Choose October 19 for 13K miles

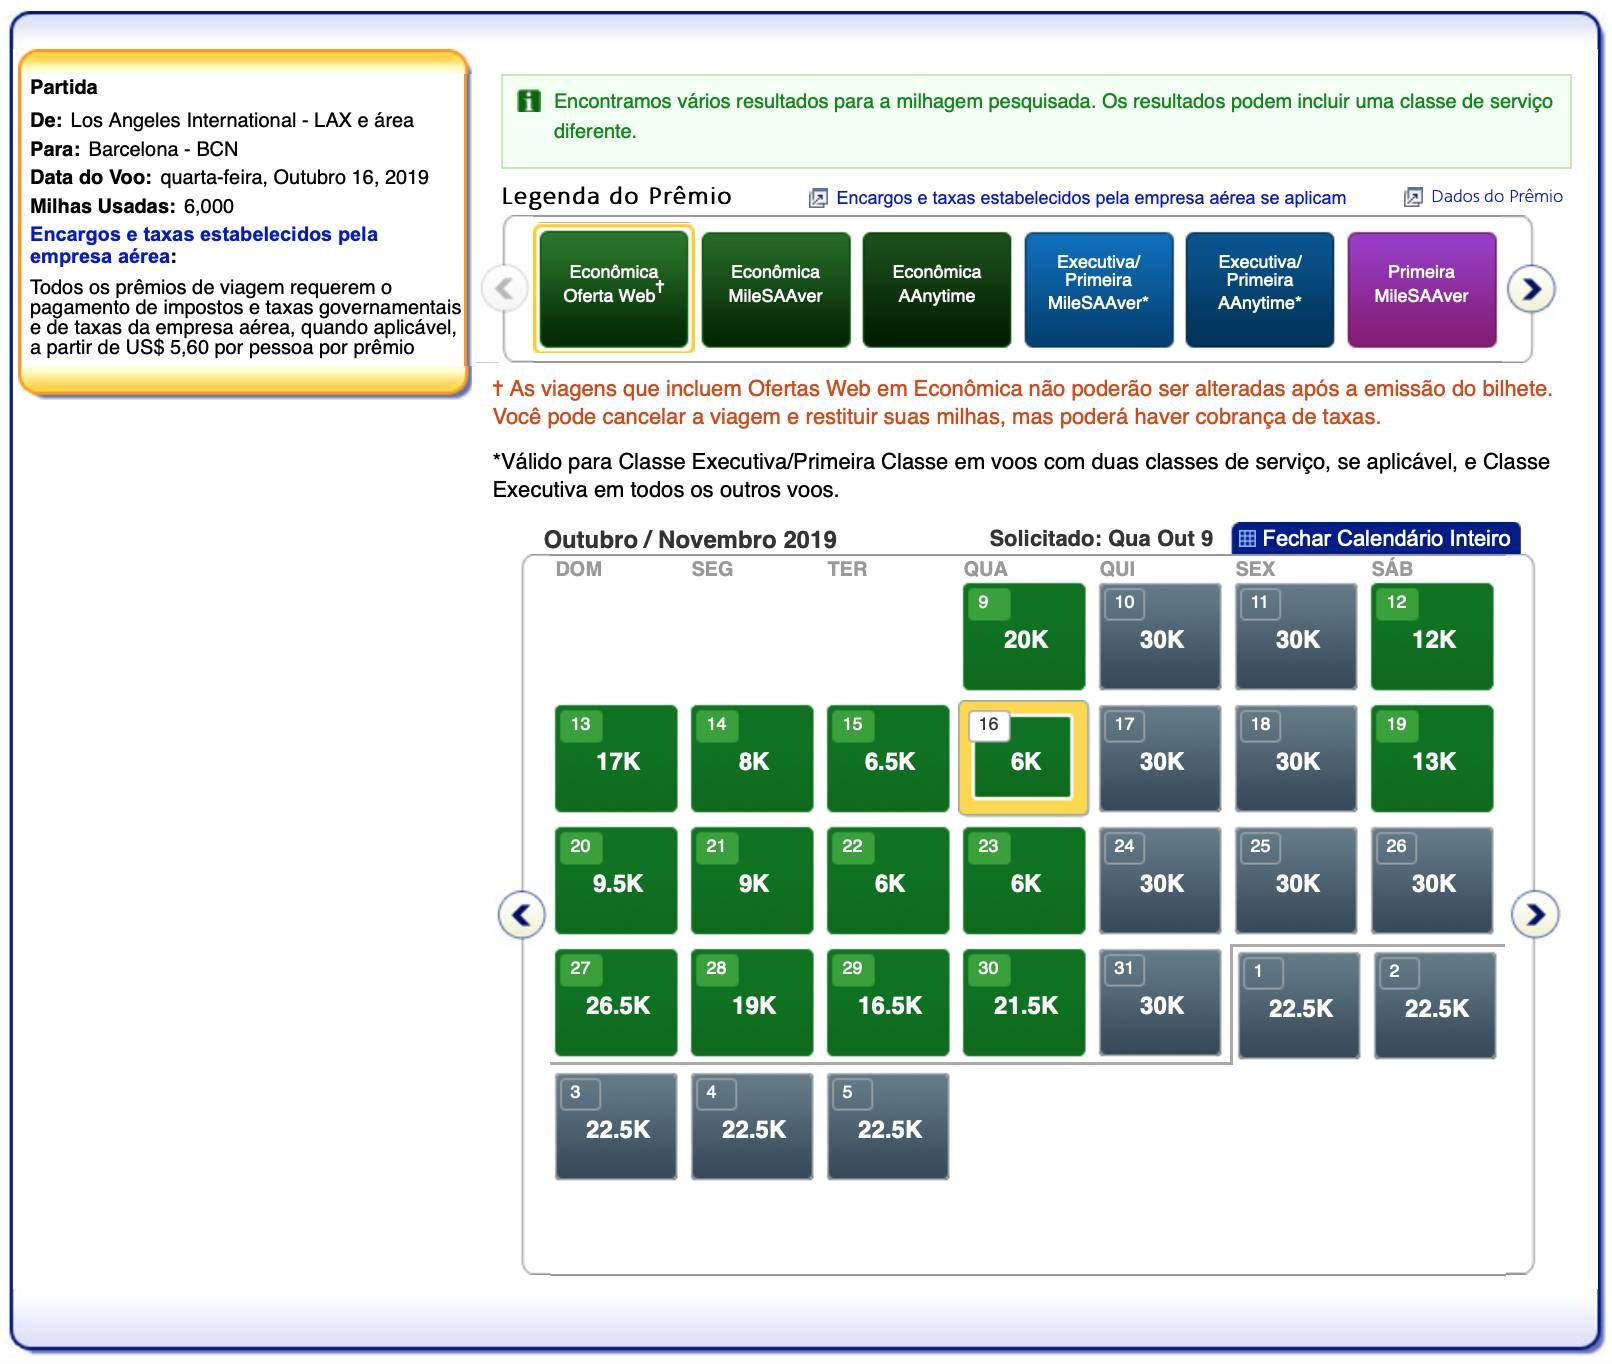[x=1432, y=759]
